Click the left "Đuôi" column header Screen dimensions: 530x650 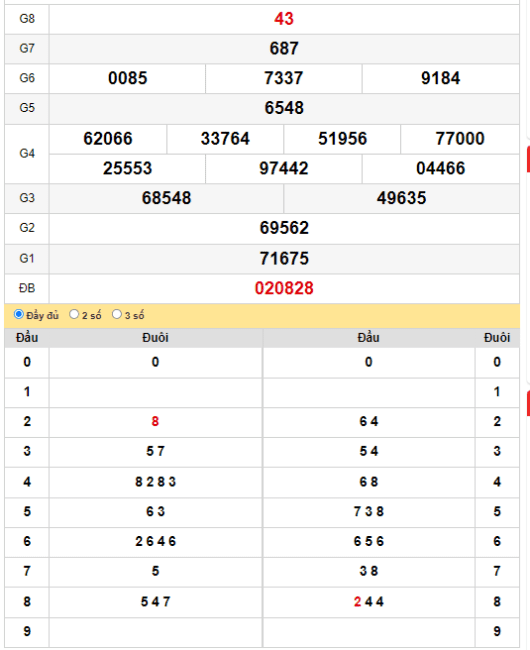(x=155, y=338)
